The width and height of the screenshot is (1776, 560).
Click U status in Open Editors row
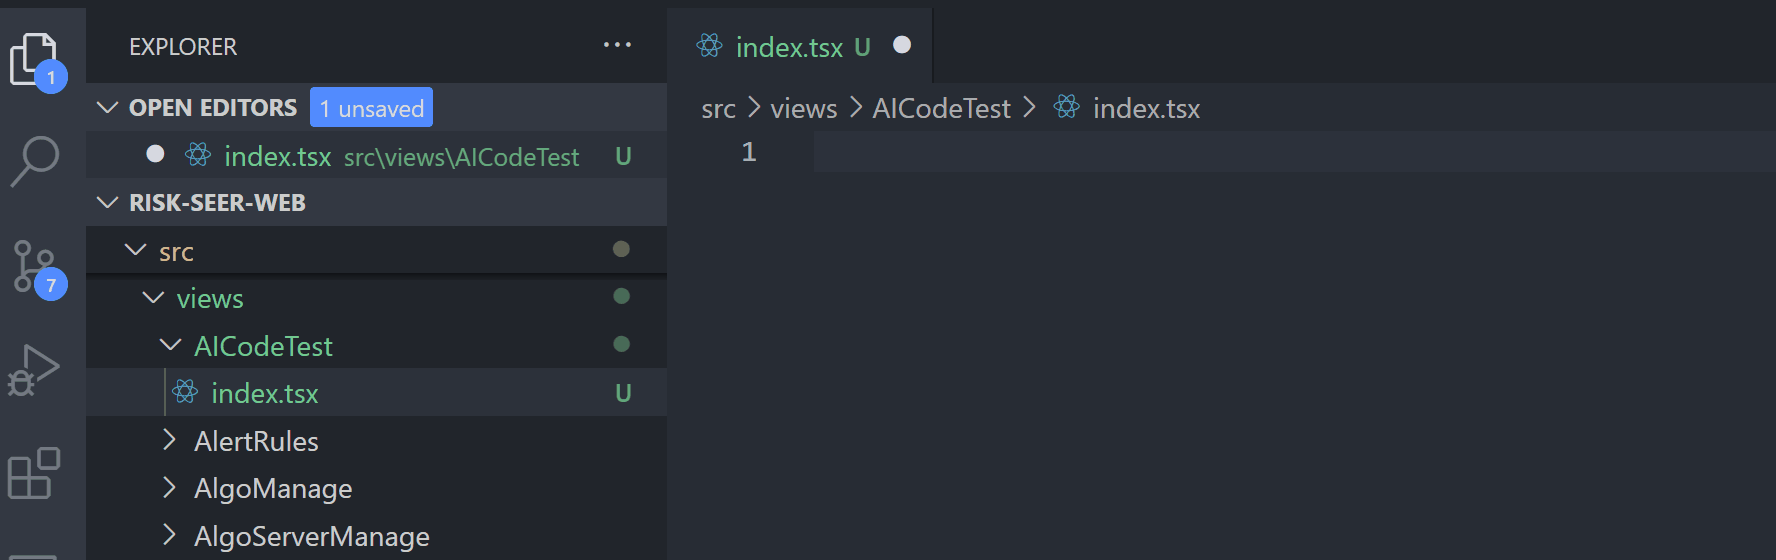pyautogui.click(x=623, y=156)
